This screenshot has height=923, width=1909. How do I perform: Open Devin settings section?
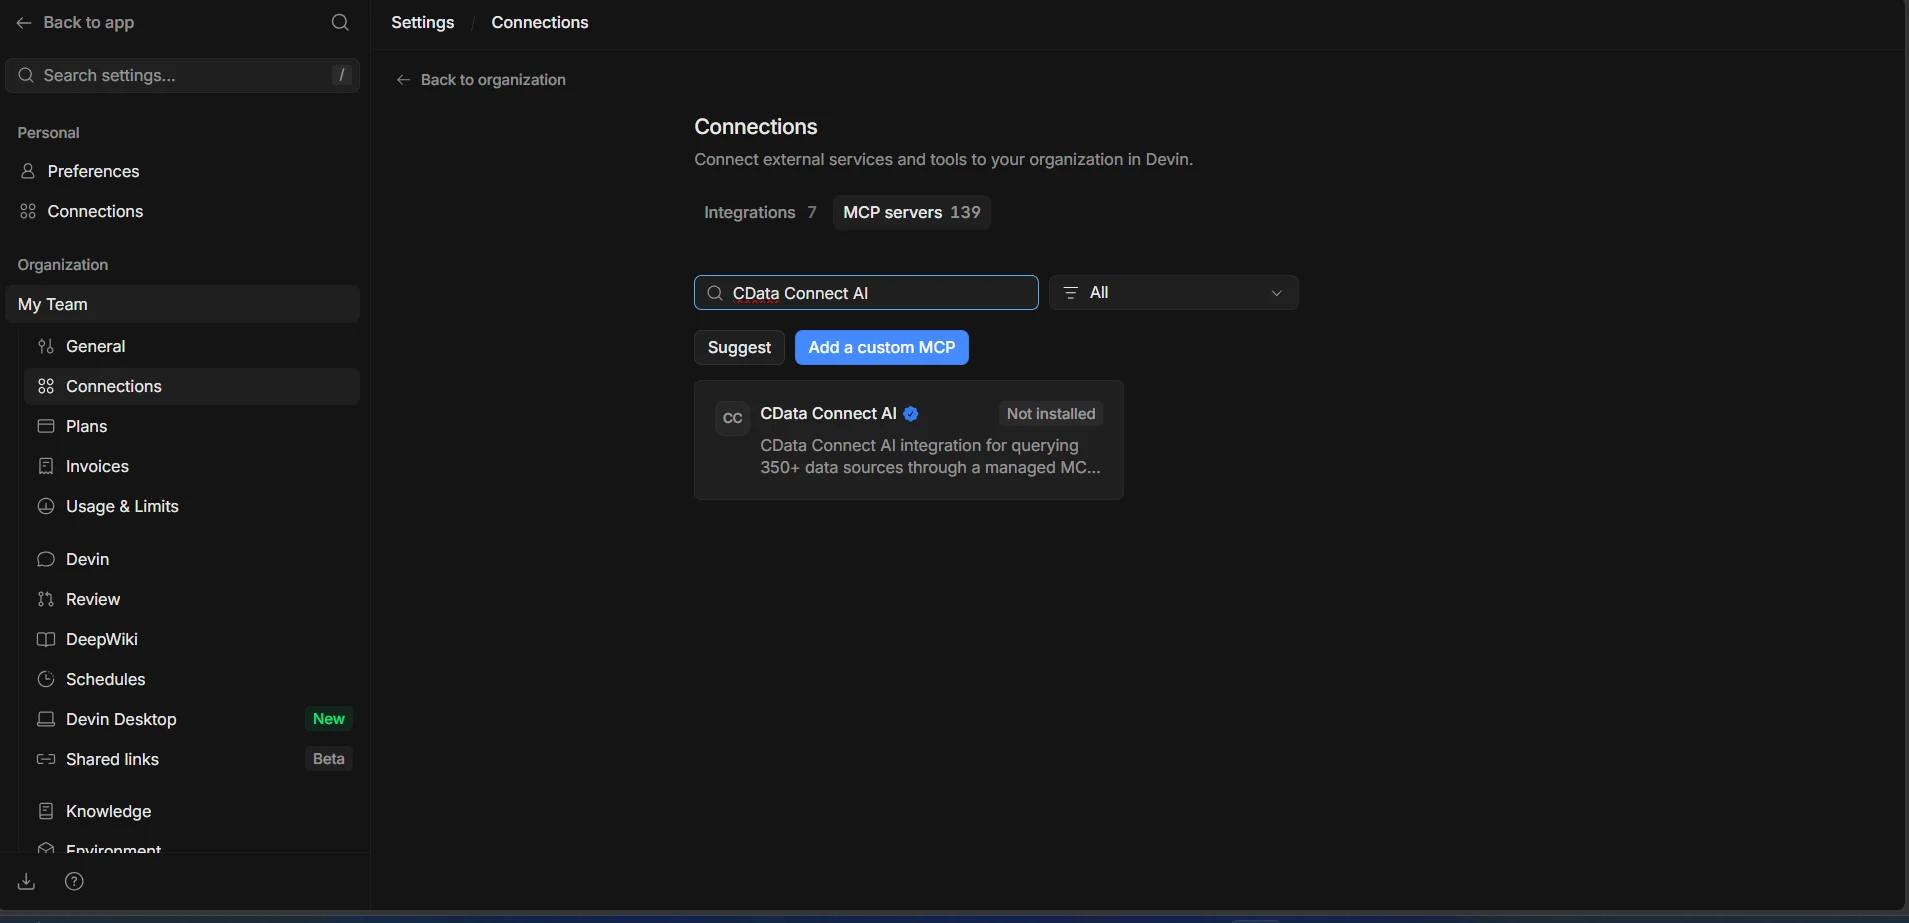click(191, 559)
